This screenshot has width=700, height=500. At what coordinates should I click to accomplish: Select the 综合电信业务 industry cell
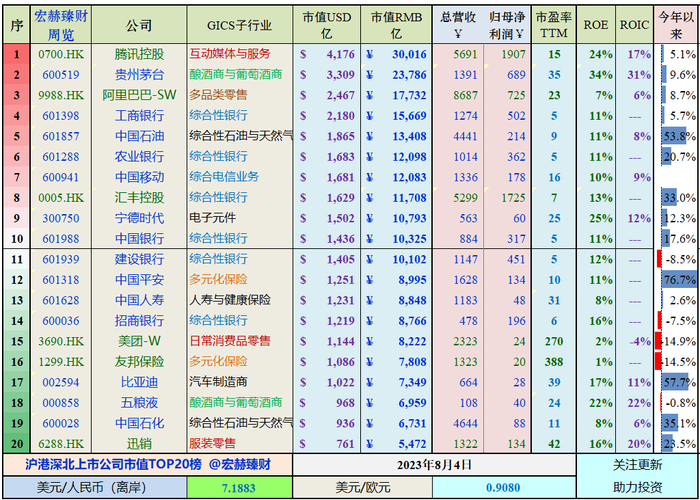(x=240, y=177)
